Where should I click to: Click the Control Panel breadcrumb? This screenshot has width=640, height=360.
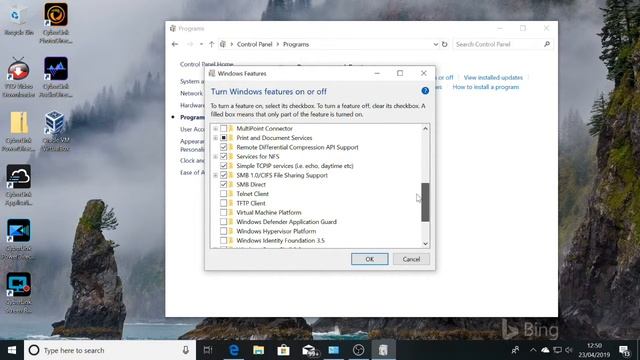[254, 44]
